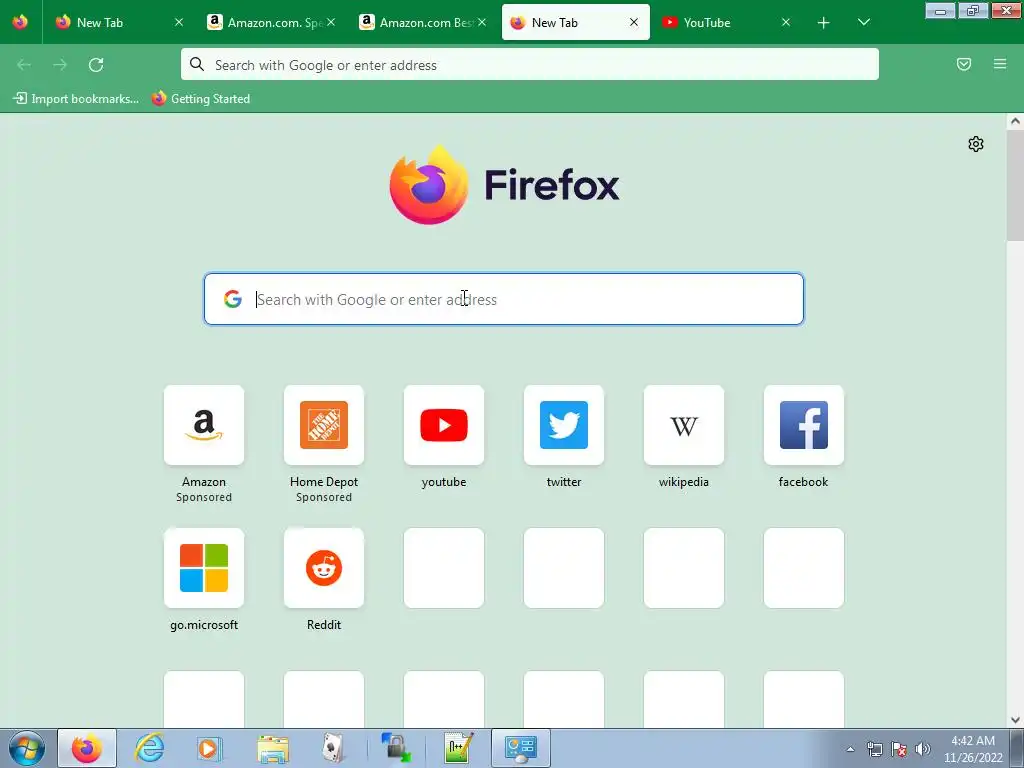Open Windows Media Player from taskbar

tap(210, 748)
